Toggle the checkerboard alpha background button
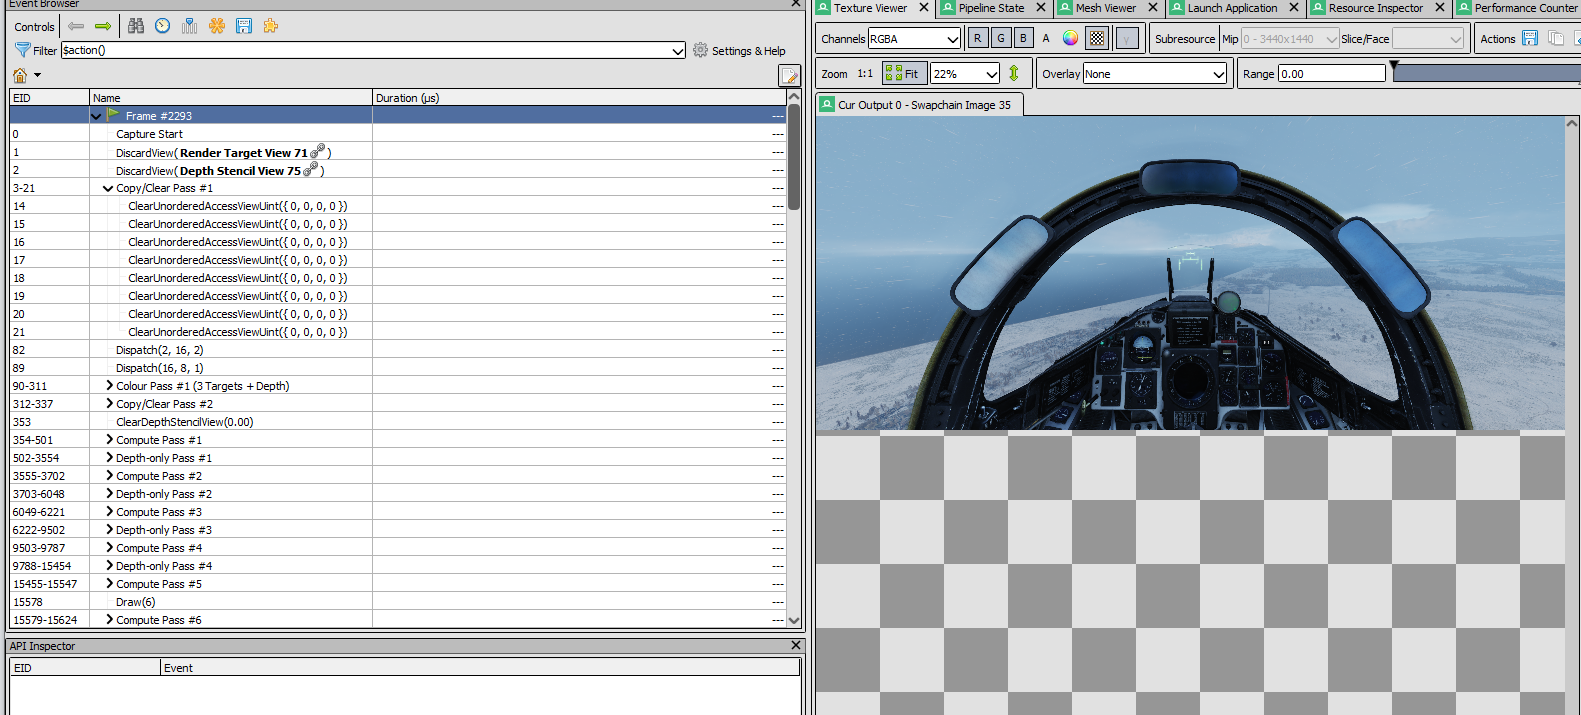Image resolution: width=1581 pixels, height=715 pixels. pyautogui.click(x=1098, y=38)
